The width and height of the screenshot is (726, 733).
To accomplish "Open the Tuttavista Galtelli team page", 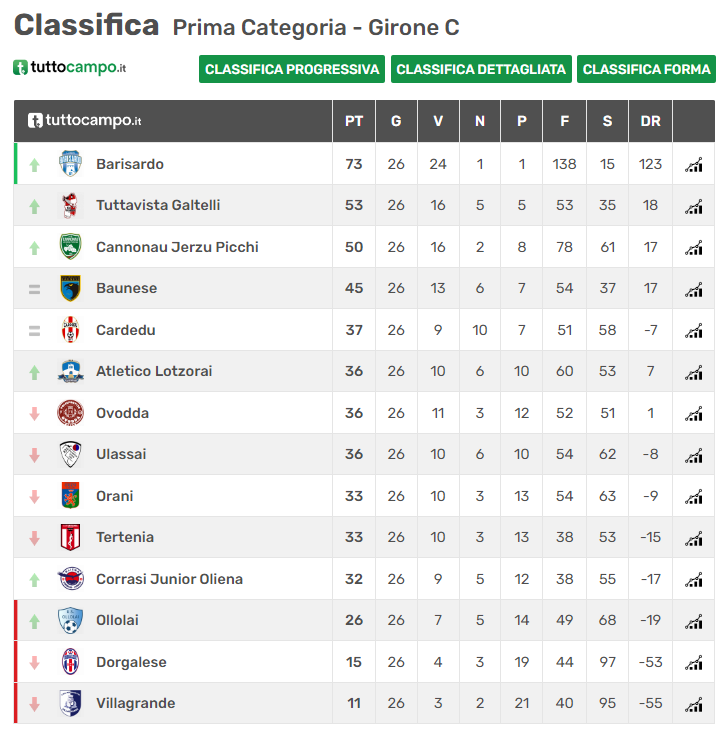I will pyautogui.click(x=158, y=205).
